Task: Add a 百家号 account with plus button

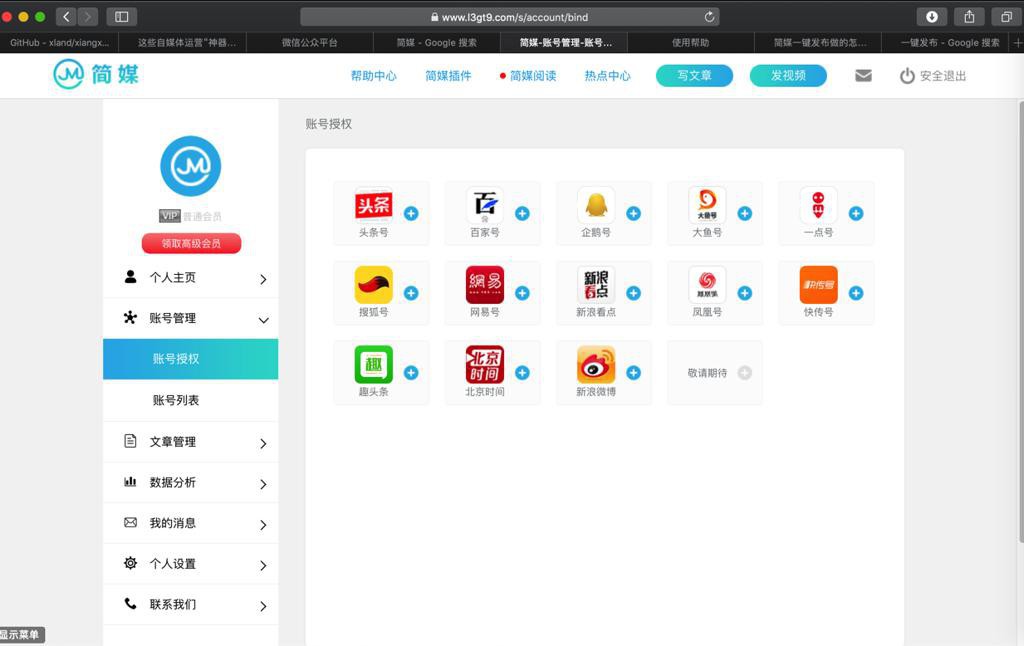Action: [522, 214]
